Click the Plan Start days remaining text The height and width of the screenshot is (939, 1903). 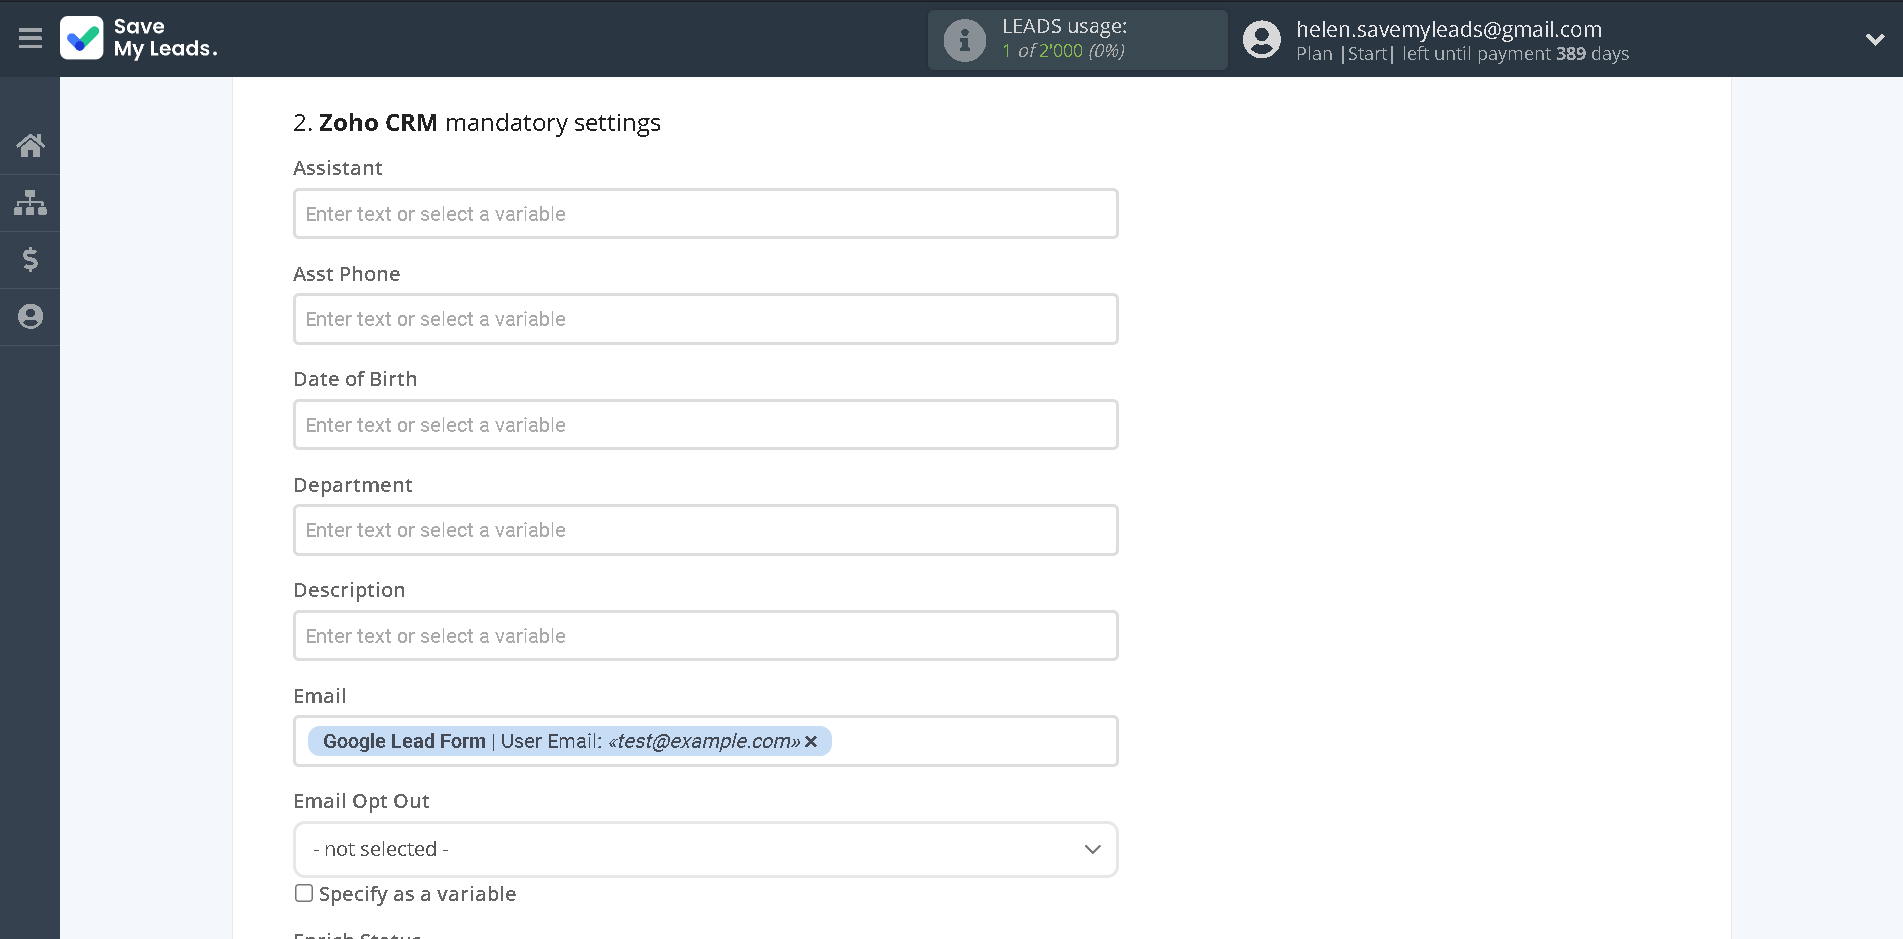point(1462,54)
